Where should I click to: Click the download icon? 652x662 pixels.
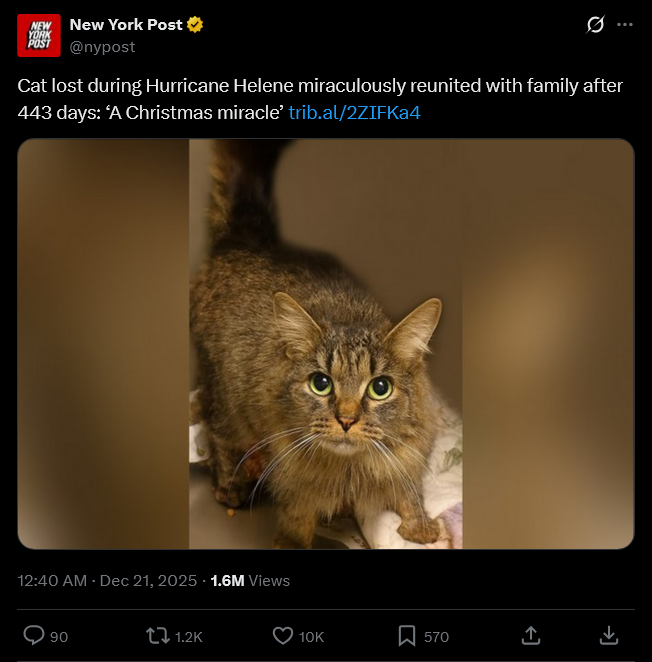pyautogui.click(x=608, y=635)
